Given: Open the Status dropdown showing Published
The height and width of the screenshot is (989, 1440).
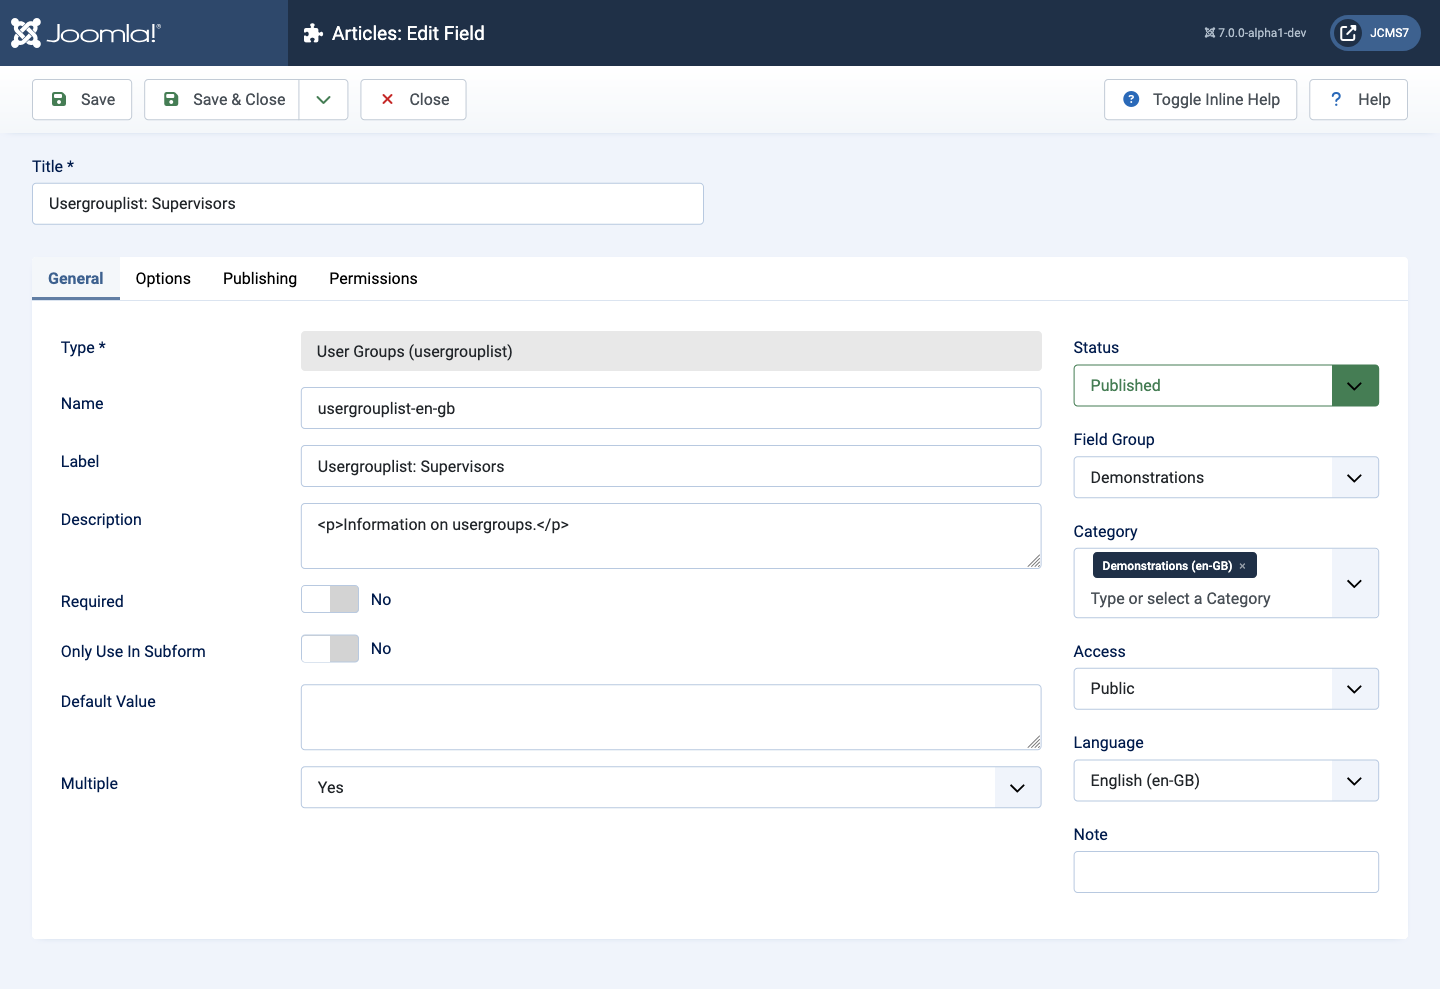Looking at the screenshot, I should pos(1226,385).
